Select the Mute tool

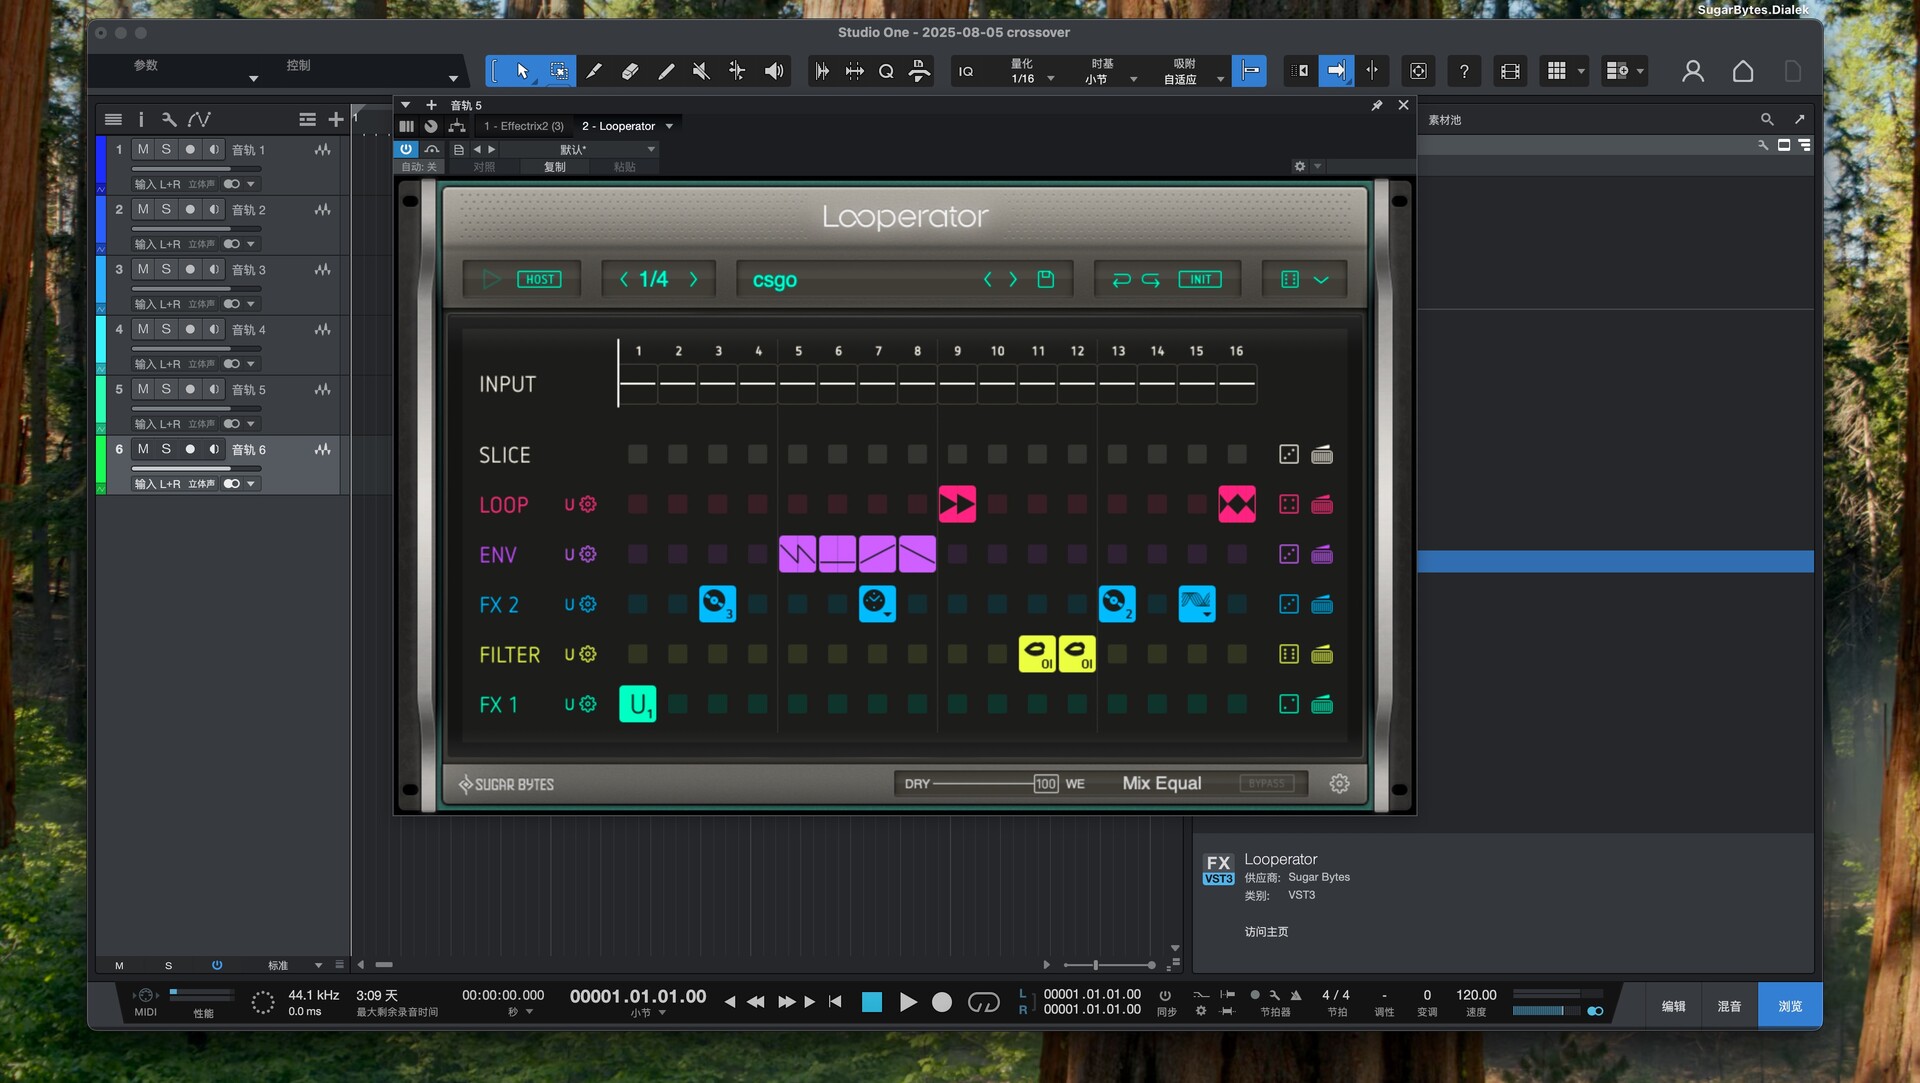701,71
